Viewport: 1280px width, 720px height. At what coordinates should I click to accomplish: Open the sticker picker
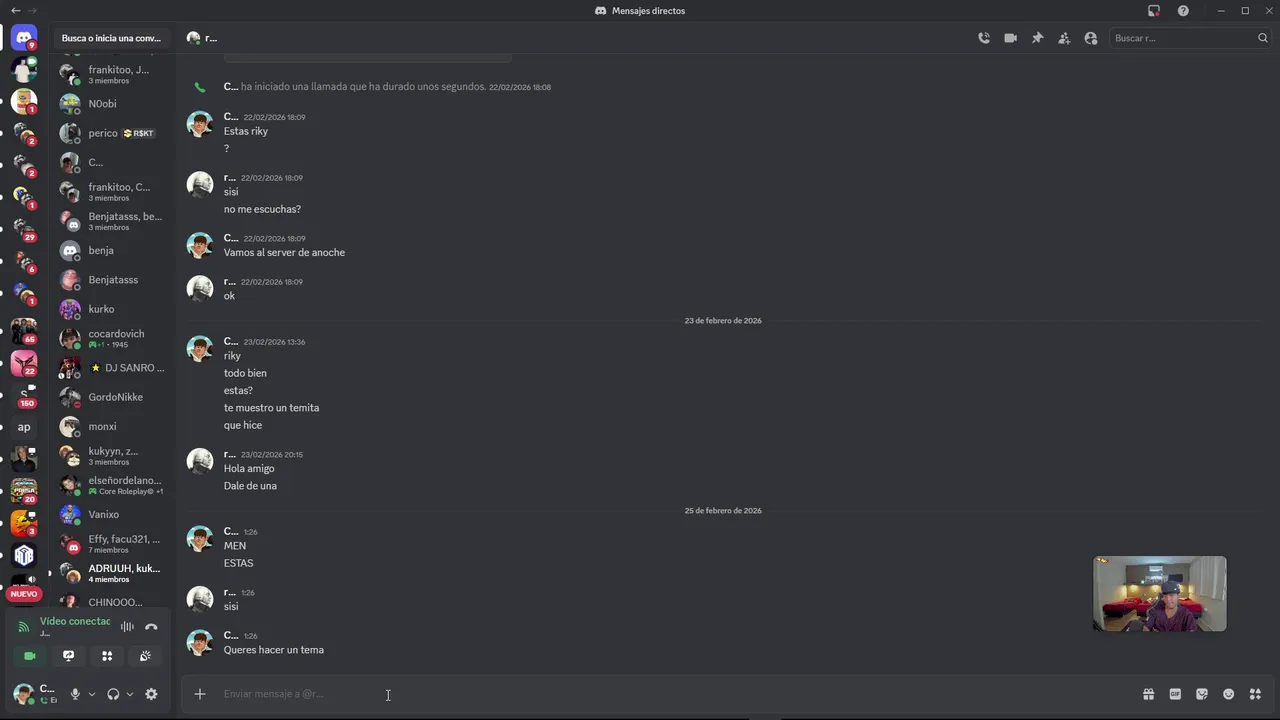point(1202,694)
